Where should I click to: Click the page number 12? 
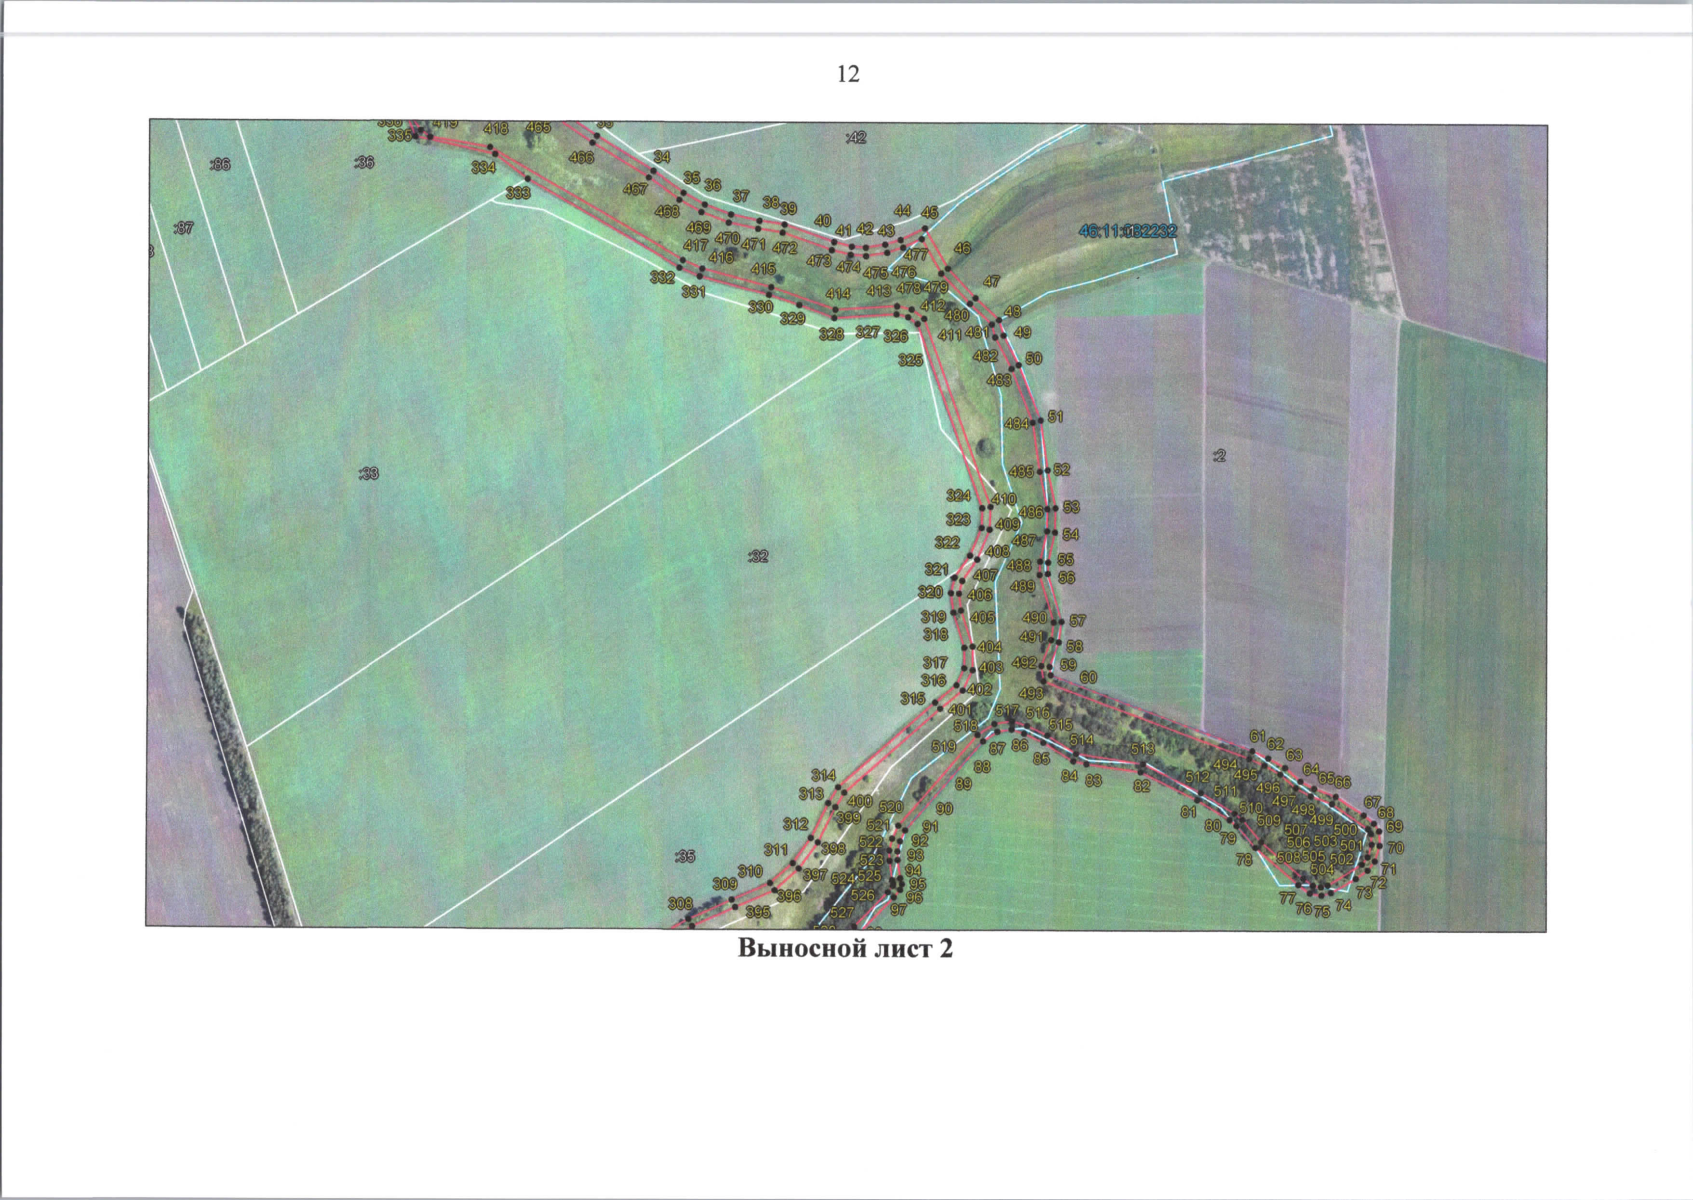pos(847,74)
